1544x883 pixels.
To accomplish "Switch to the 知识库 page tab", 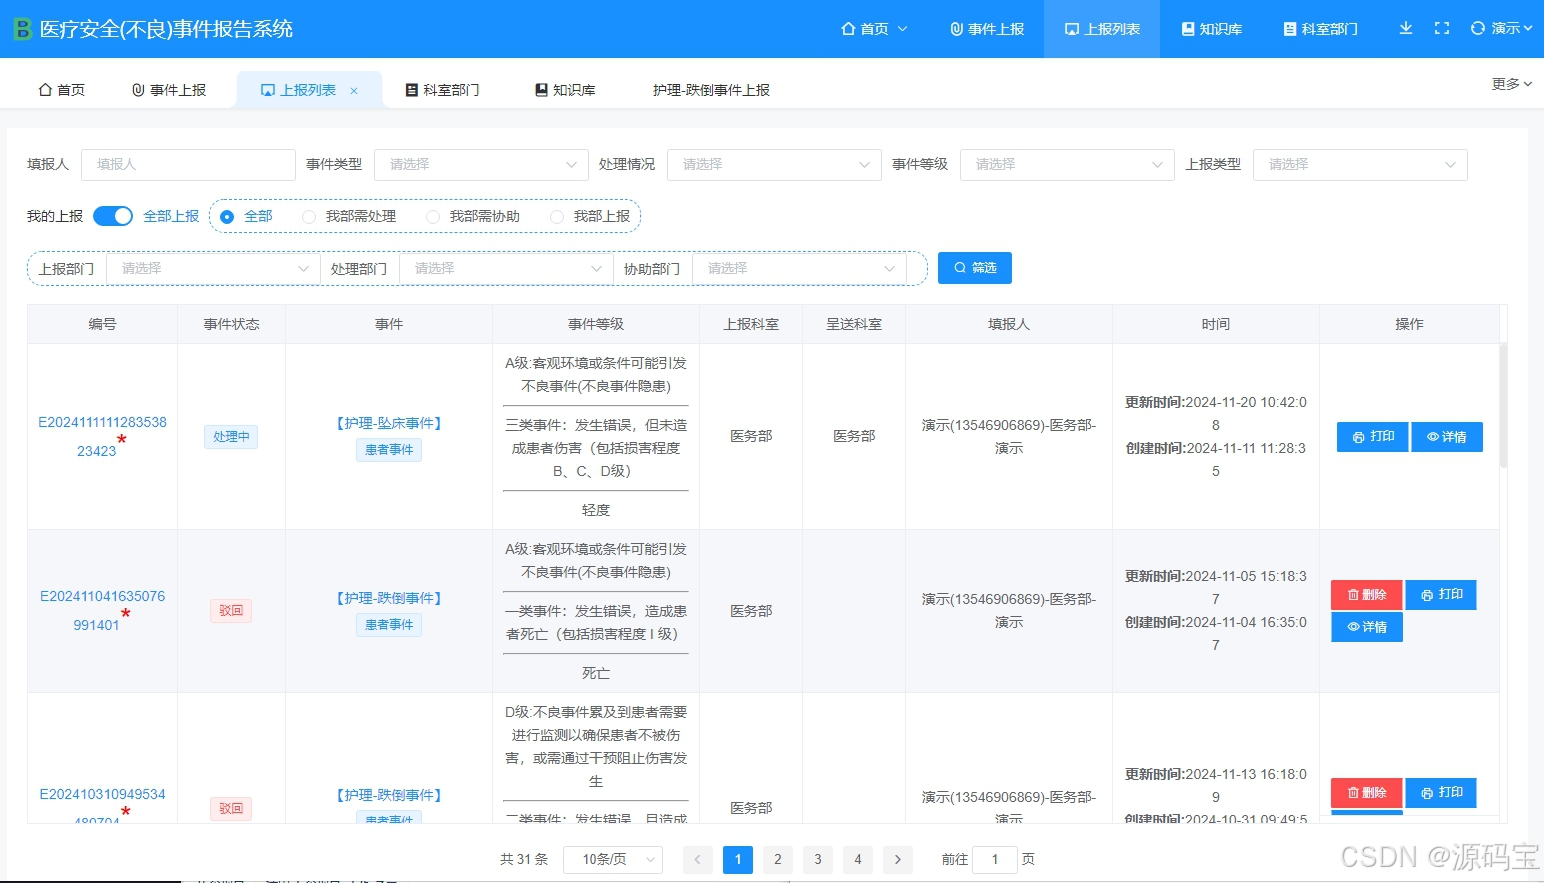I will (565, 90).
